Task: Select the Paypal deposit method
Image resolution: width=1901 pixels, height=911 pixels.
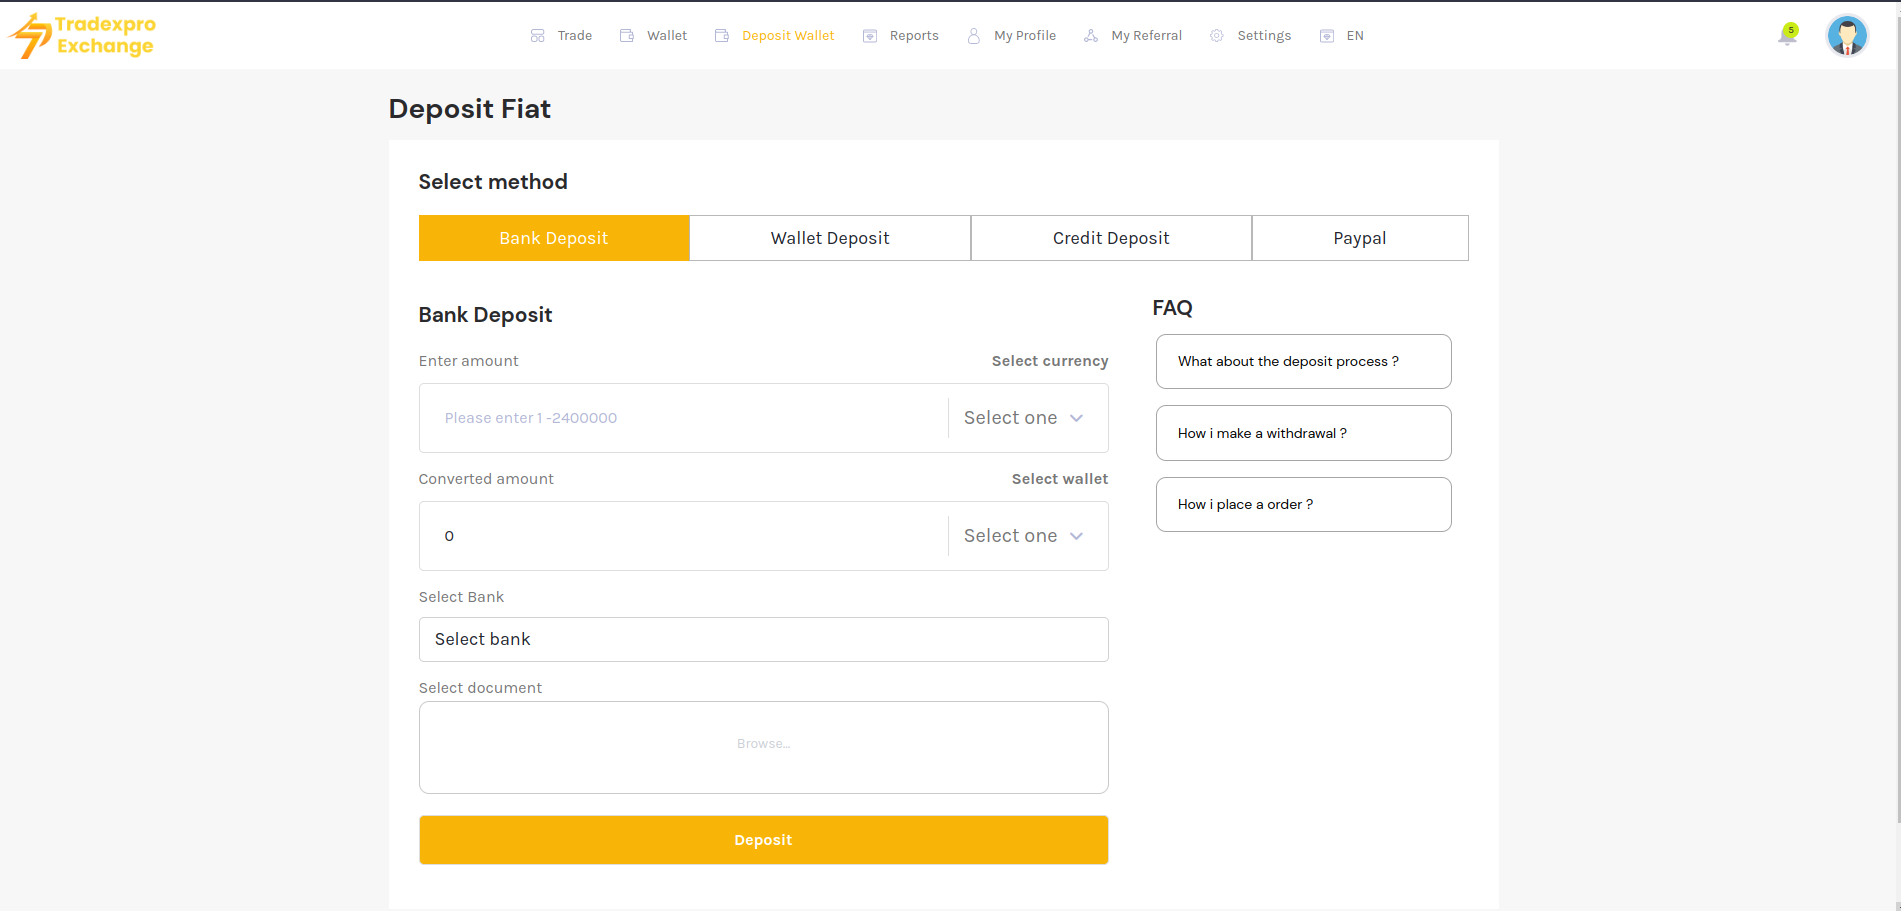Action: pos(1359,238)
